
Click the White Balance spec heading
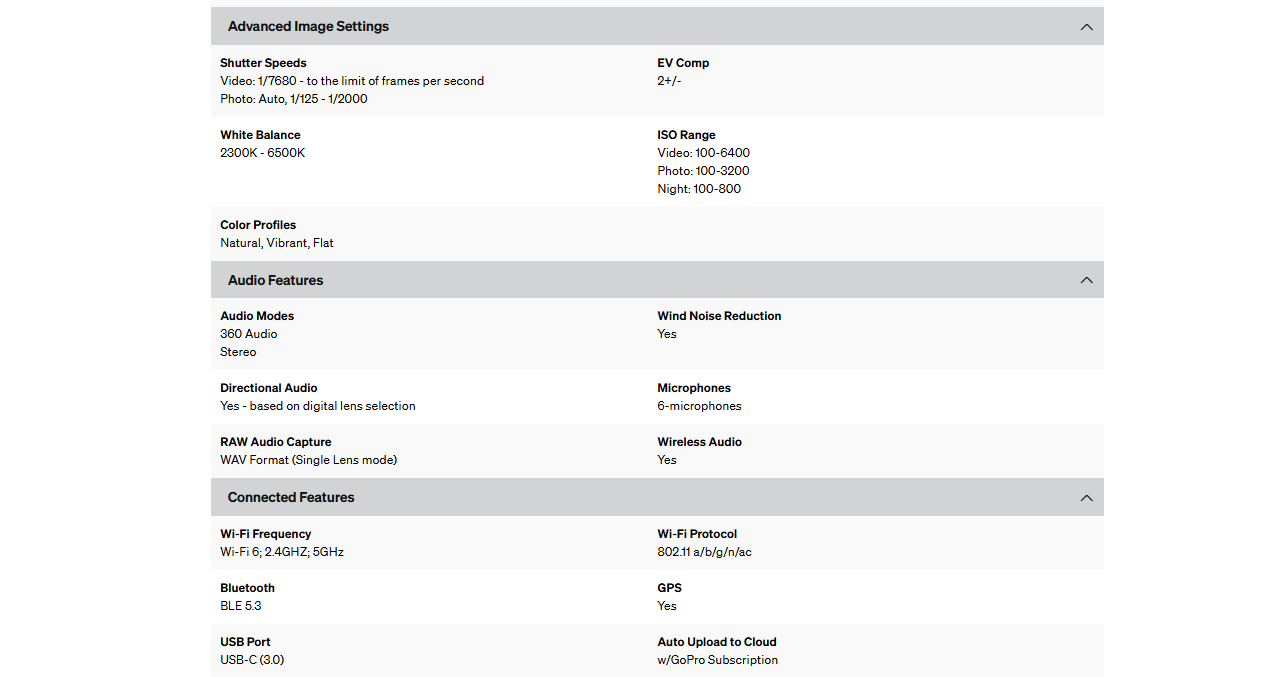coord(260,135)
